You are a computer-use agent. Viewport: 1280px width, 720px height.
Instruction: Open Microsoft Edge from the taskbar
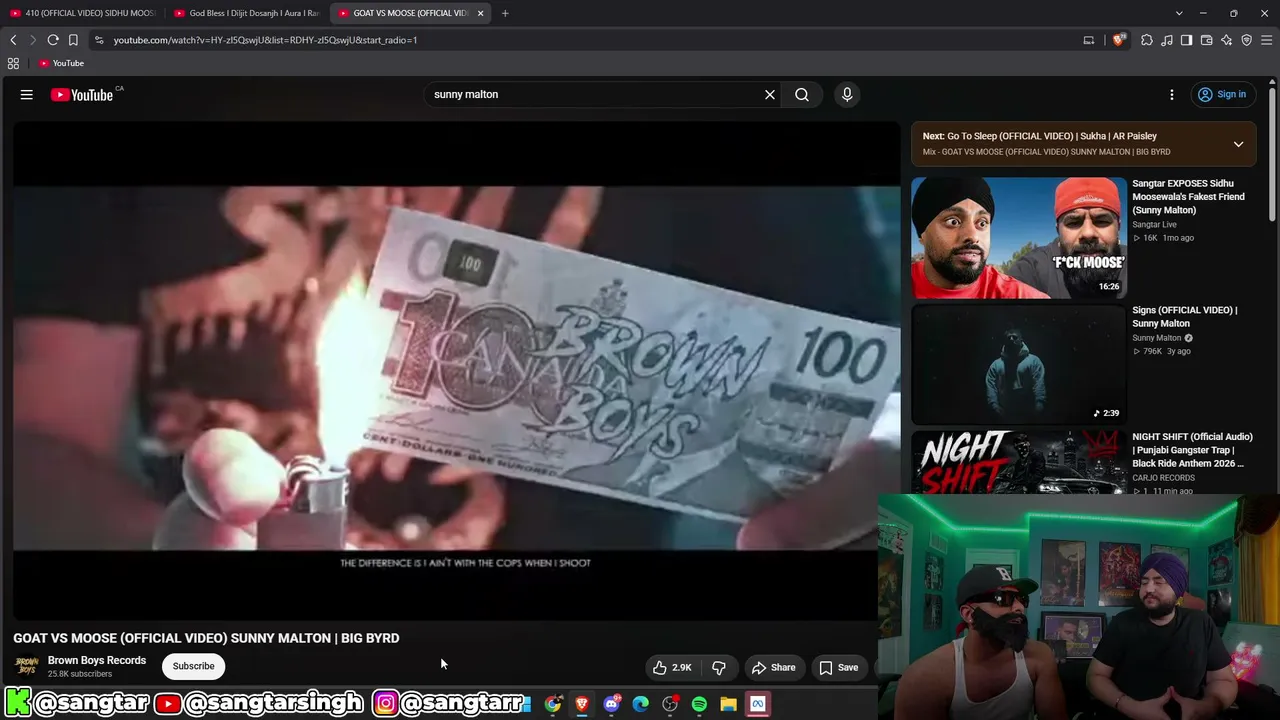641,704
